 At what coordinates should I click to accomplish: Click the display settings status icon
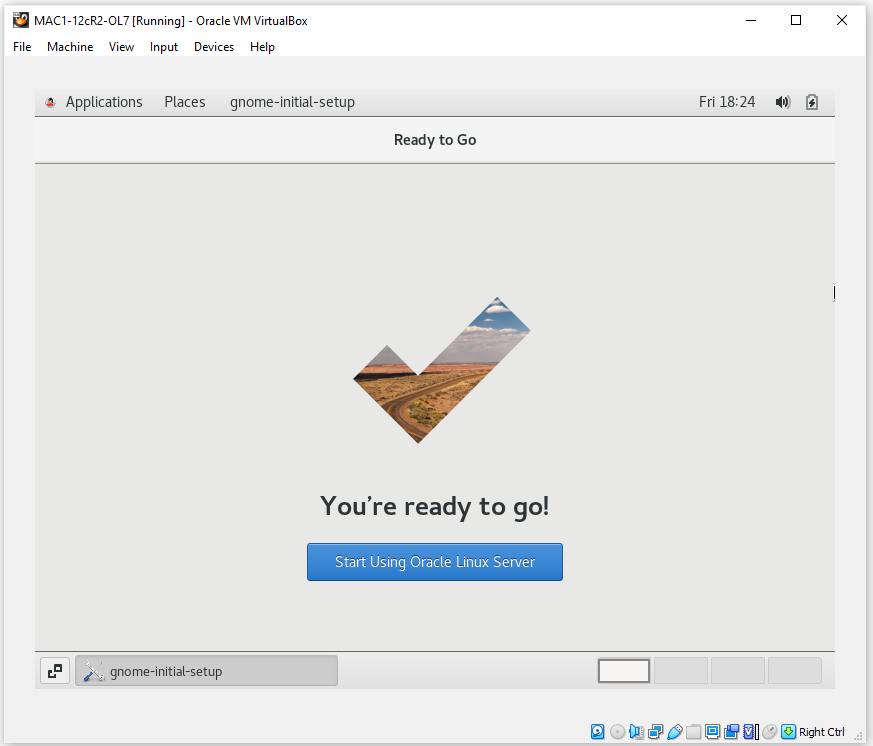pos(713,732)
